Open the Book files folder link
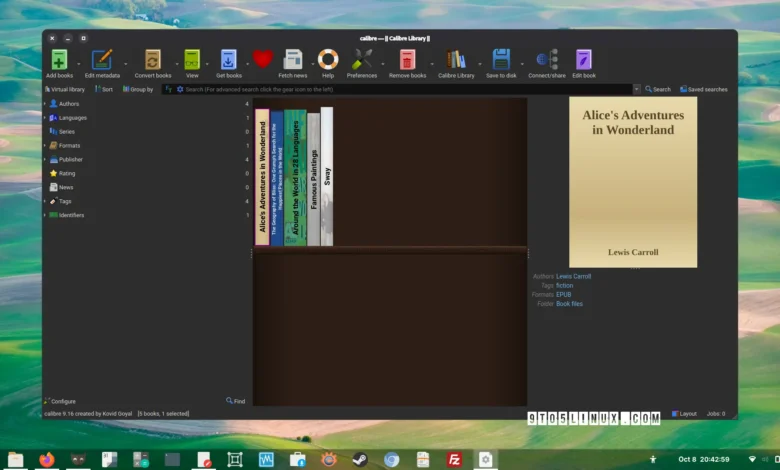Viewport: 780px width, 470px height. click(569, 304)
